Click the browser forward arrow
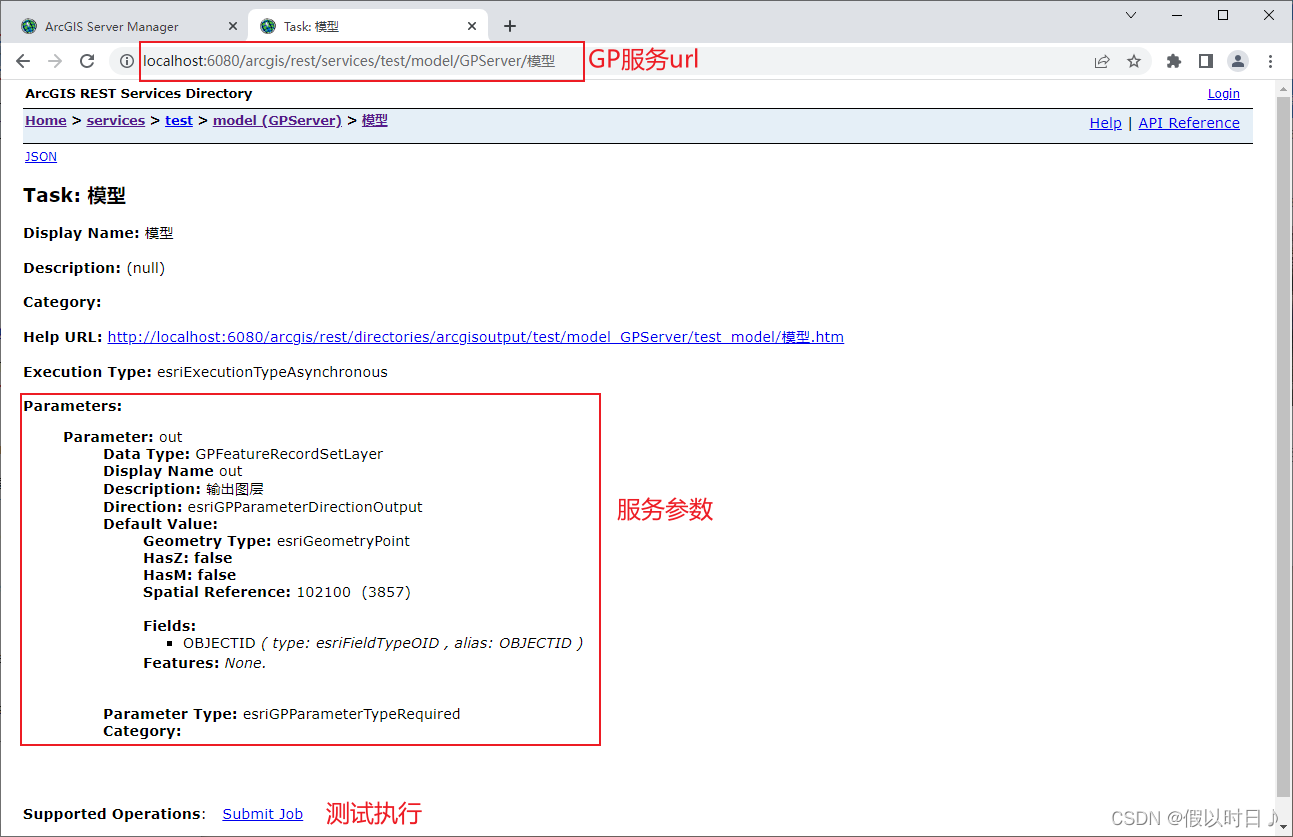 click(55, 61)
